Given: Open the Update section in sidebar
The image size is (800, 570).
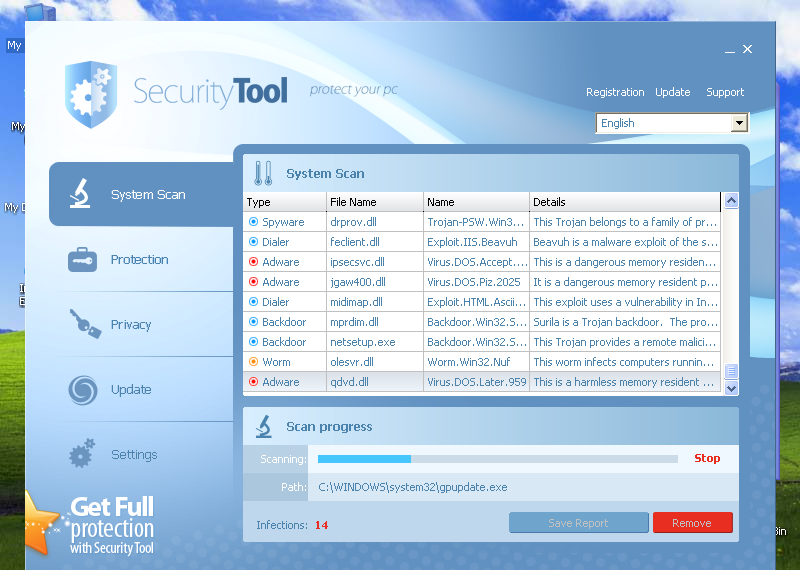Looking at the screenshot, I should tap(141, 390).
